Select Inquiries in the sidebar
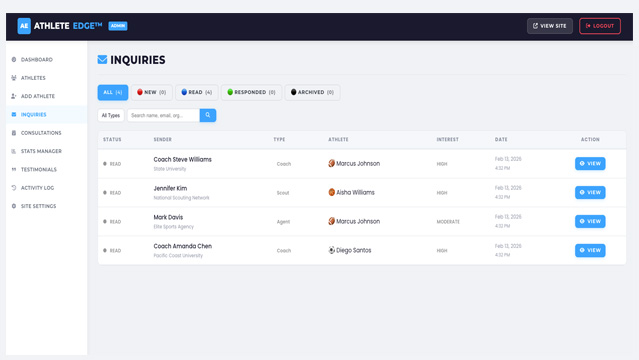Viewport: 639px width, 360px height. click(x=46, y=115)
